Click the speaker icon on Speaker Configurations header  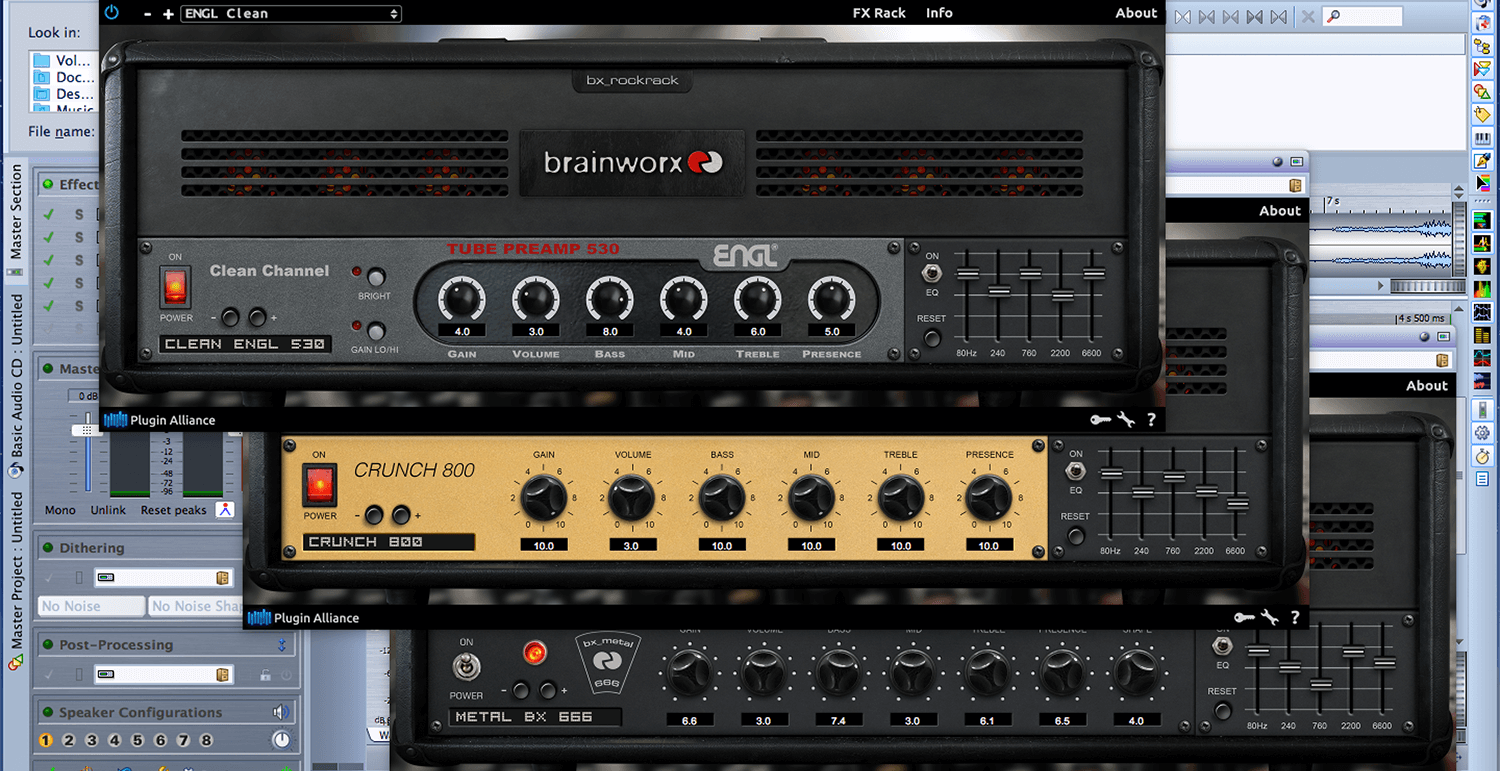point(282,712)
